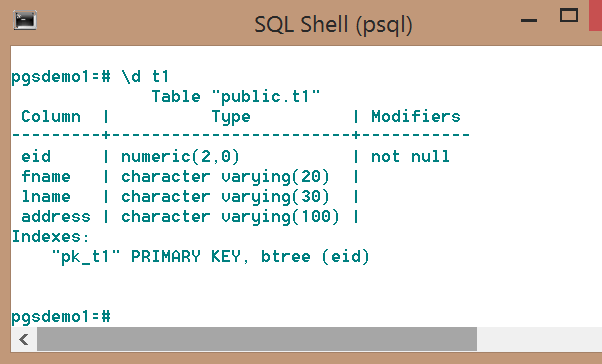This screenshot has height=364, width=602.
Task: Minimize the SQL Shell window
Action: pyautogui.click(x=529, y=20)
